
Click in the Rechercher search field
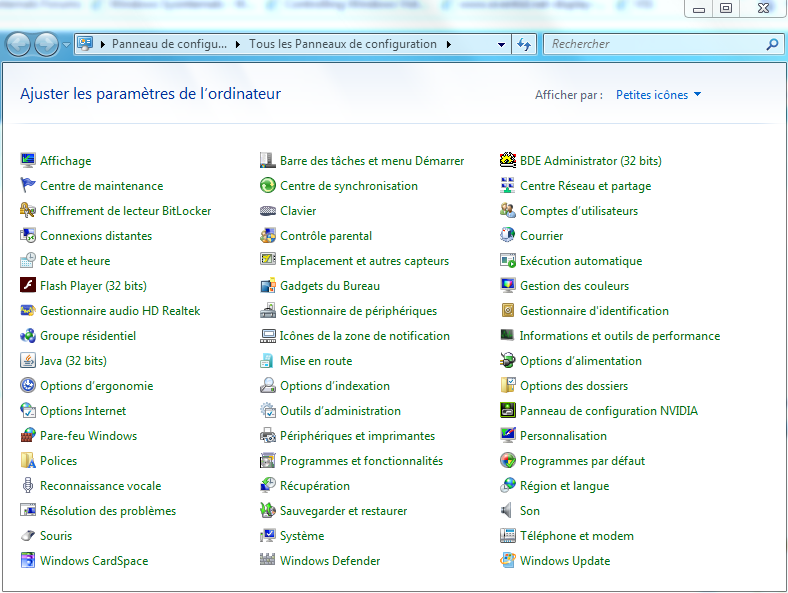(x=655, y=44)
